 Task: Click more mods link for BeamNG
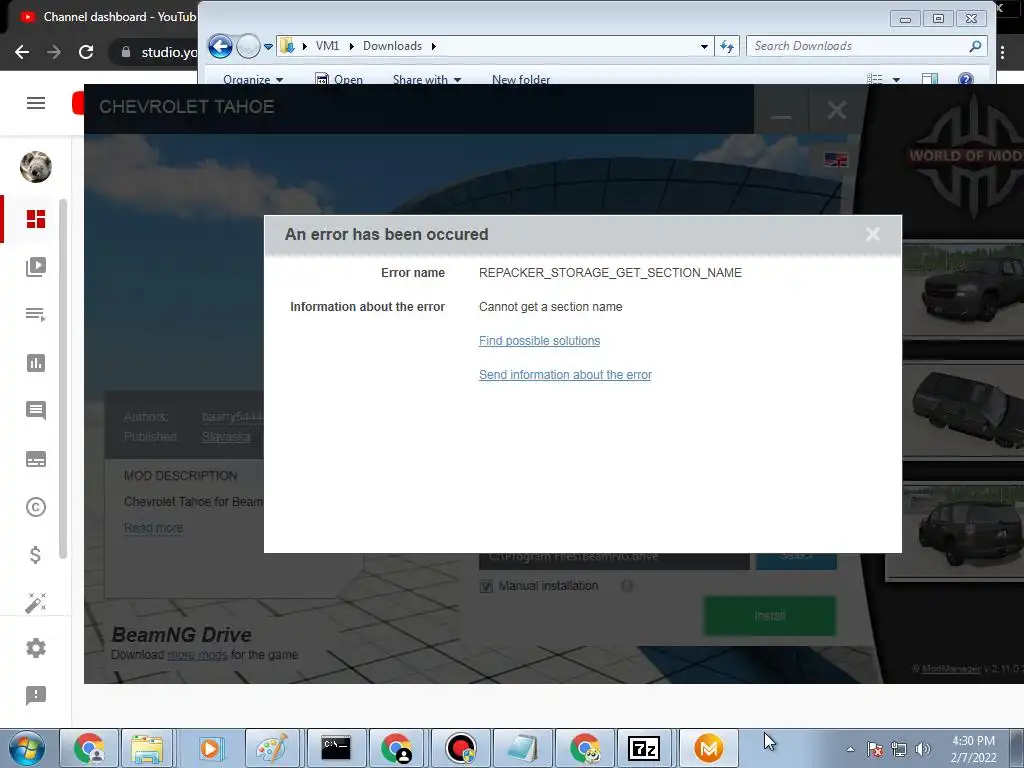coord(197,654)
